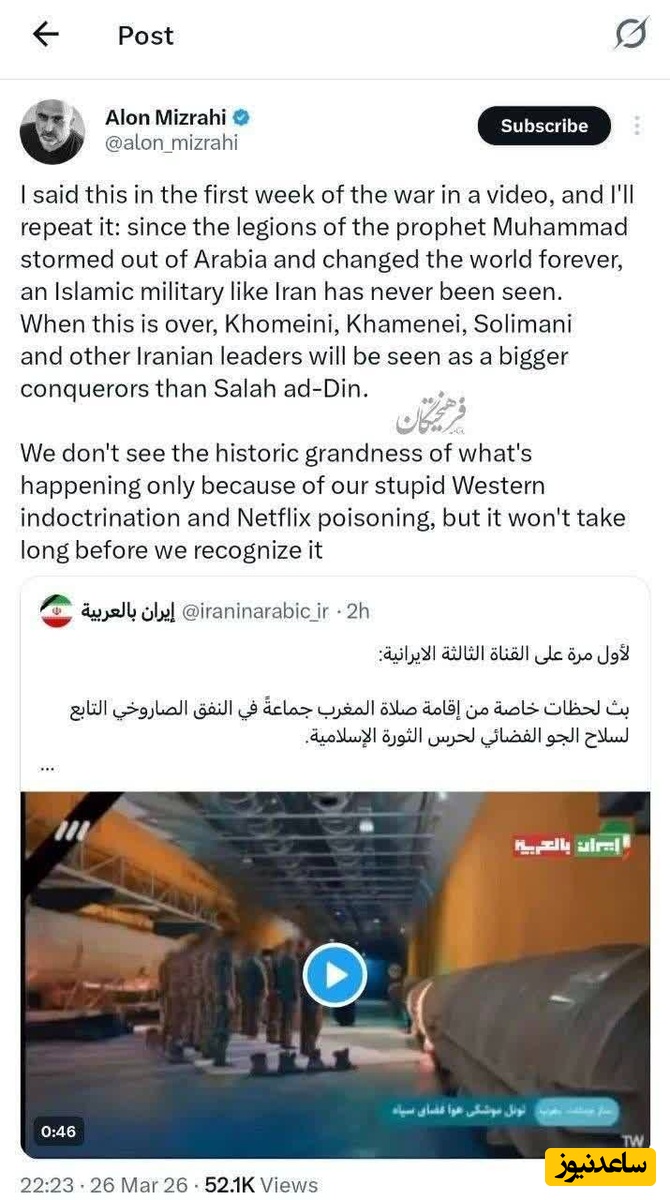
Task: Expand the truncated quoted post ellipsis
Action: [x=46, y=766]
